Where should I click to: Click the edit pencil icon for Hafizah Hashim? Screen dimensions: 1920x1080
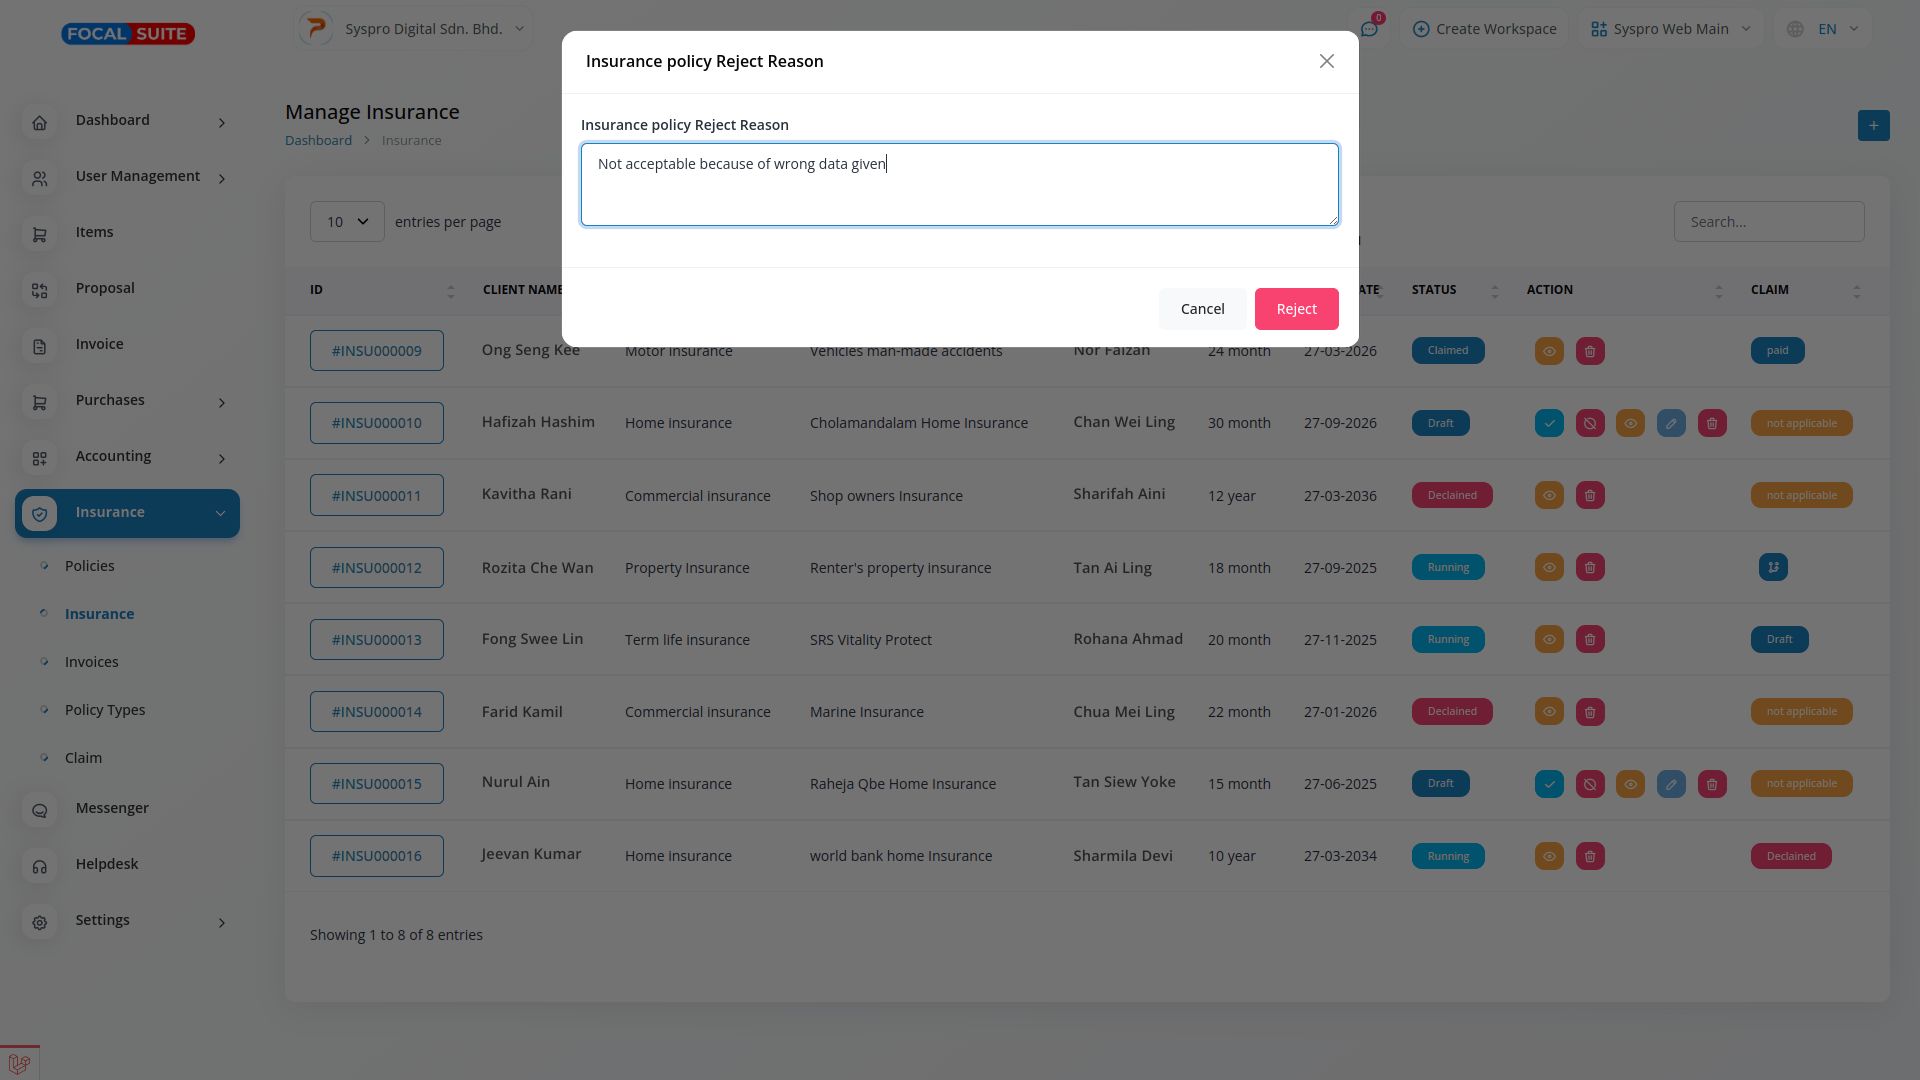[x=1671, y=423]
